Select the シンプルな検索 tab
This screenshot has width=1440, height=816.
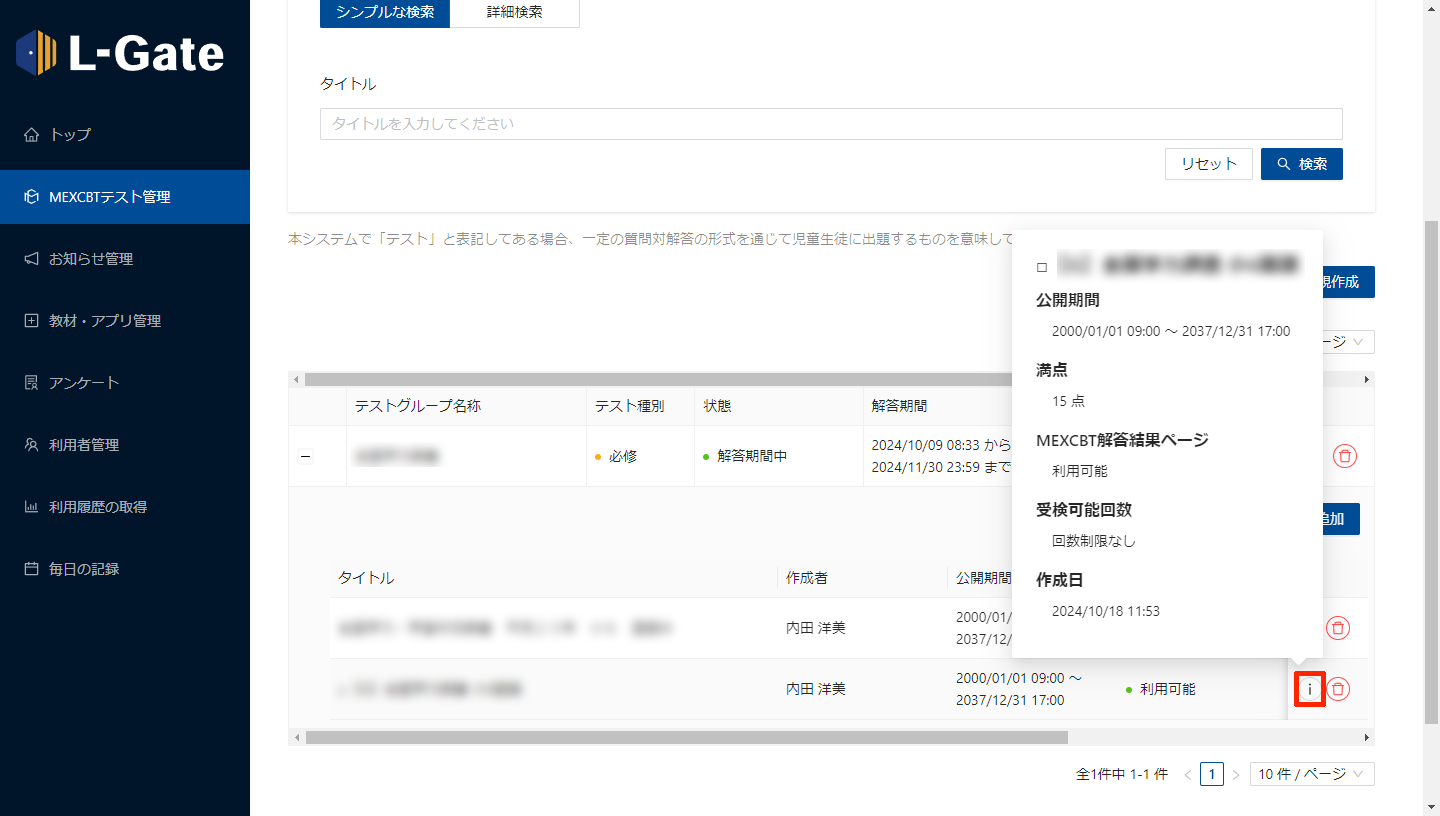(x=385, y=12)
